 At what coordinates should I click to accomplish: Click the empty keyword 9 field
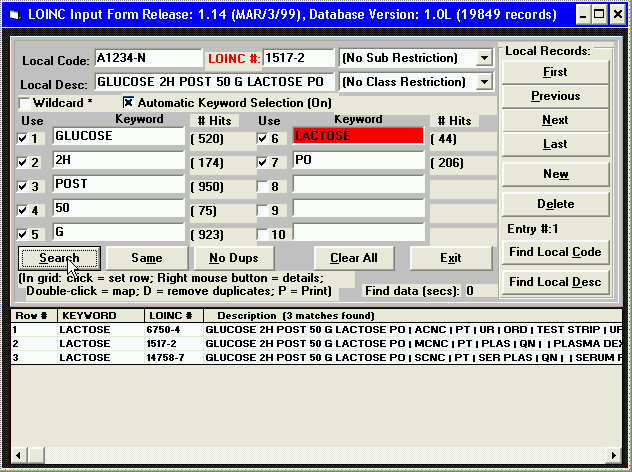358,208
